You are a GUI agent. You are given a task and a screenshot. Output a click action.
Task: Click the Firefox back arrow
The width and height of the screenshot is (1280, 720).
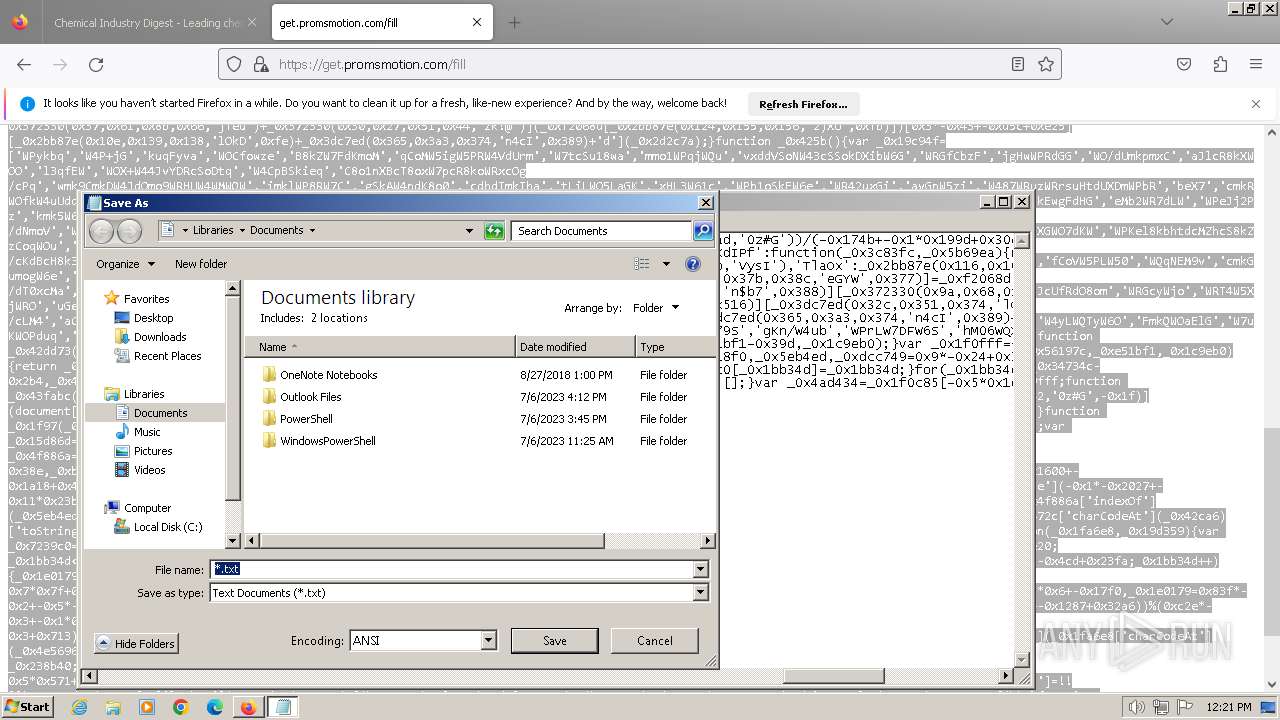point(24,64)
